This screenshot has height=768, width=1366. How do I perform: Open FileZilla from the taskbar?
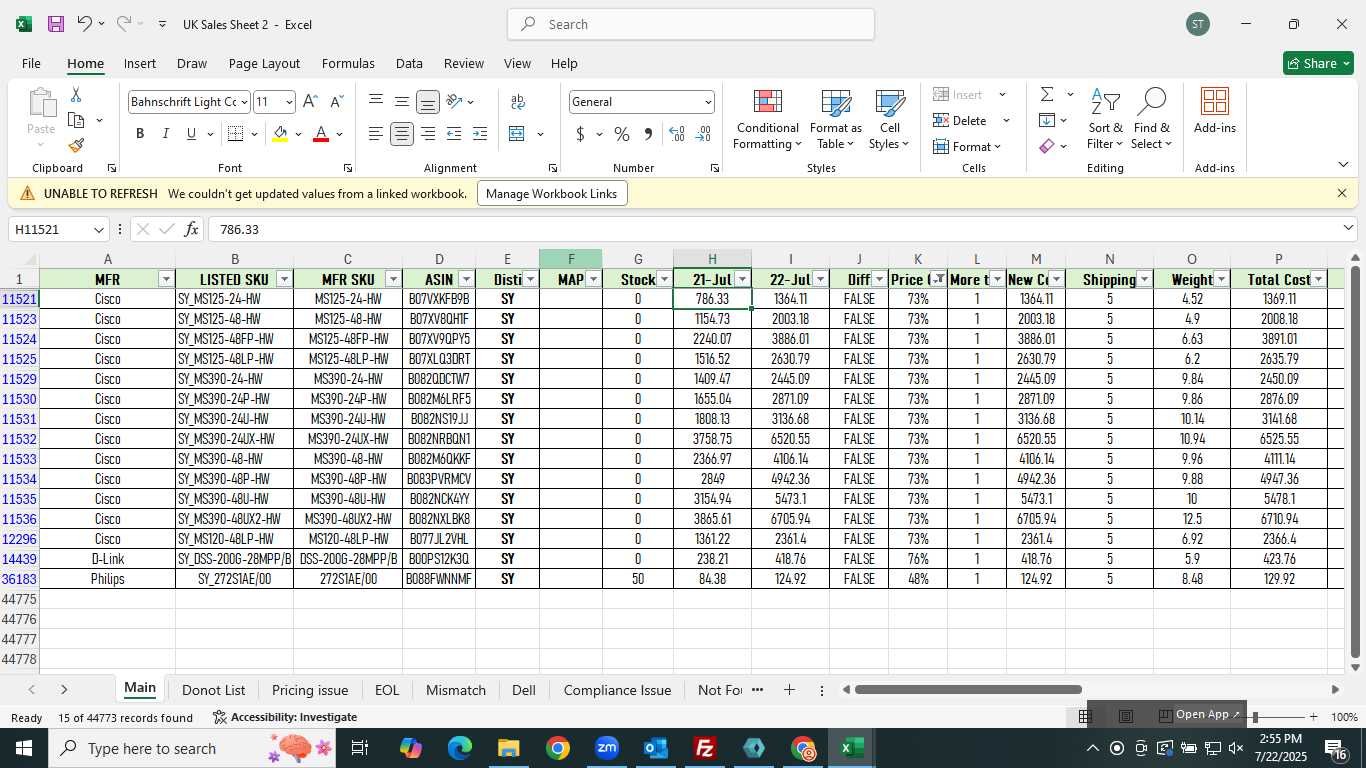(706, 748)
